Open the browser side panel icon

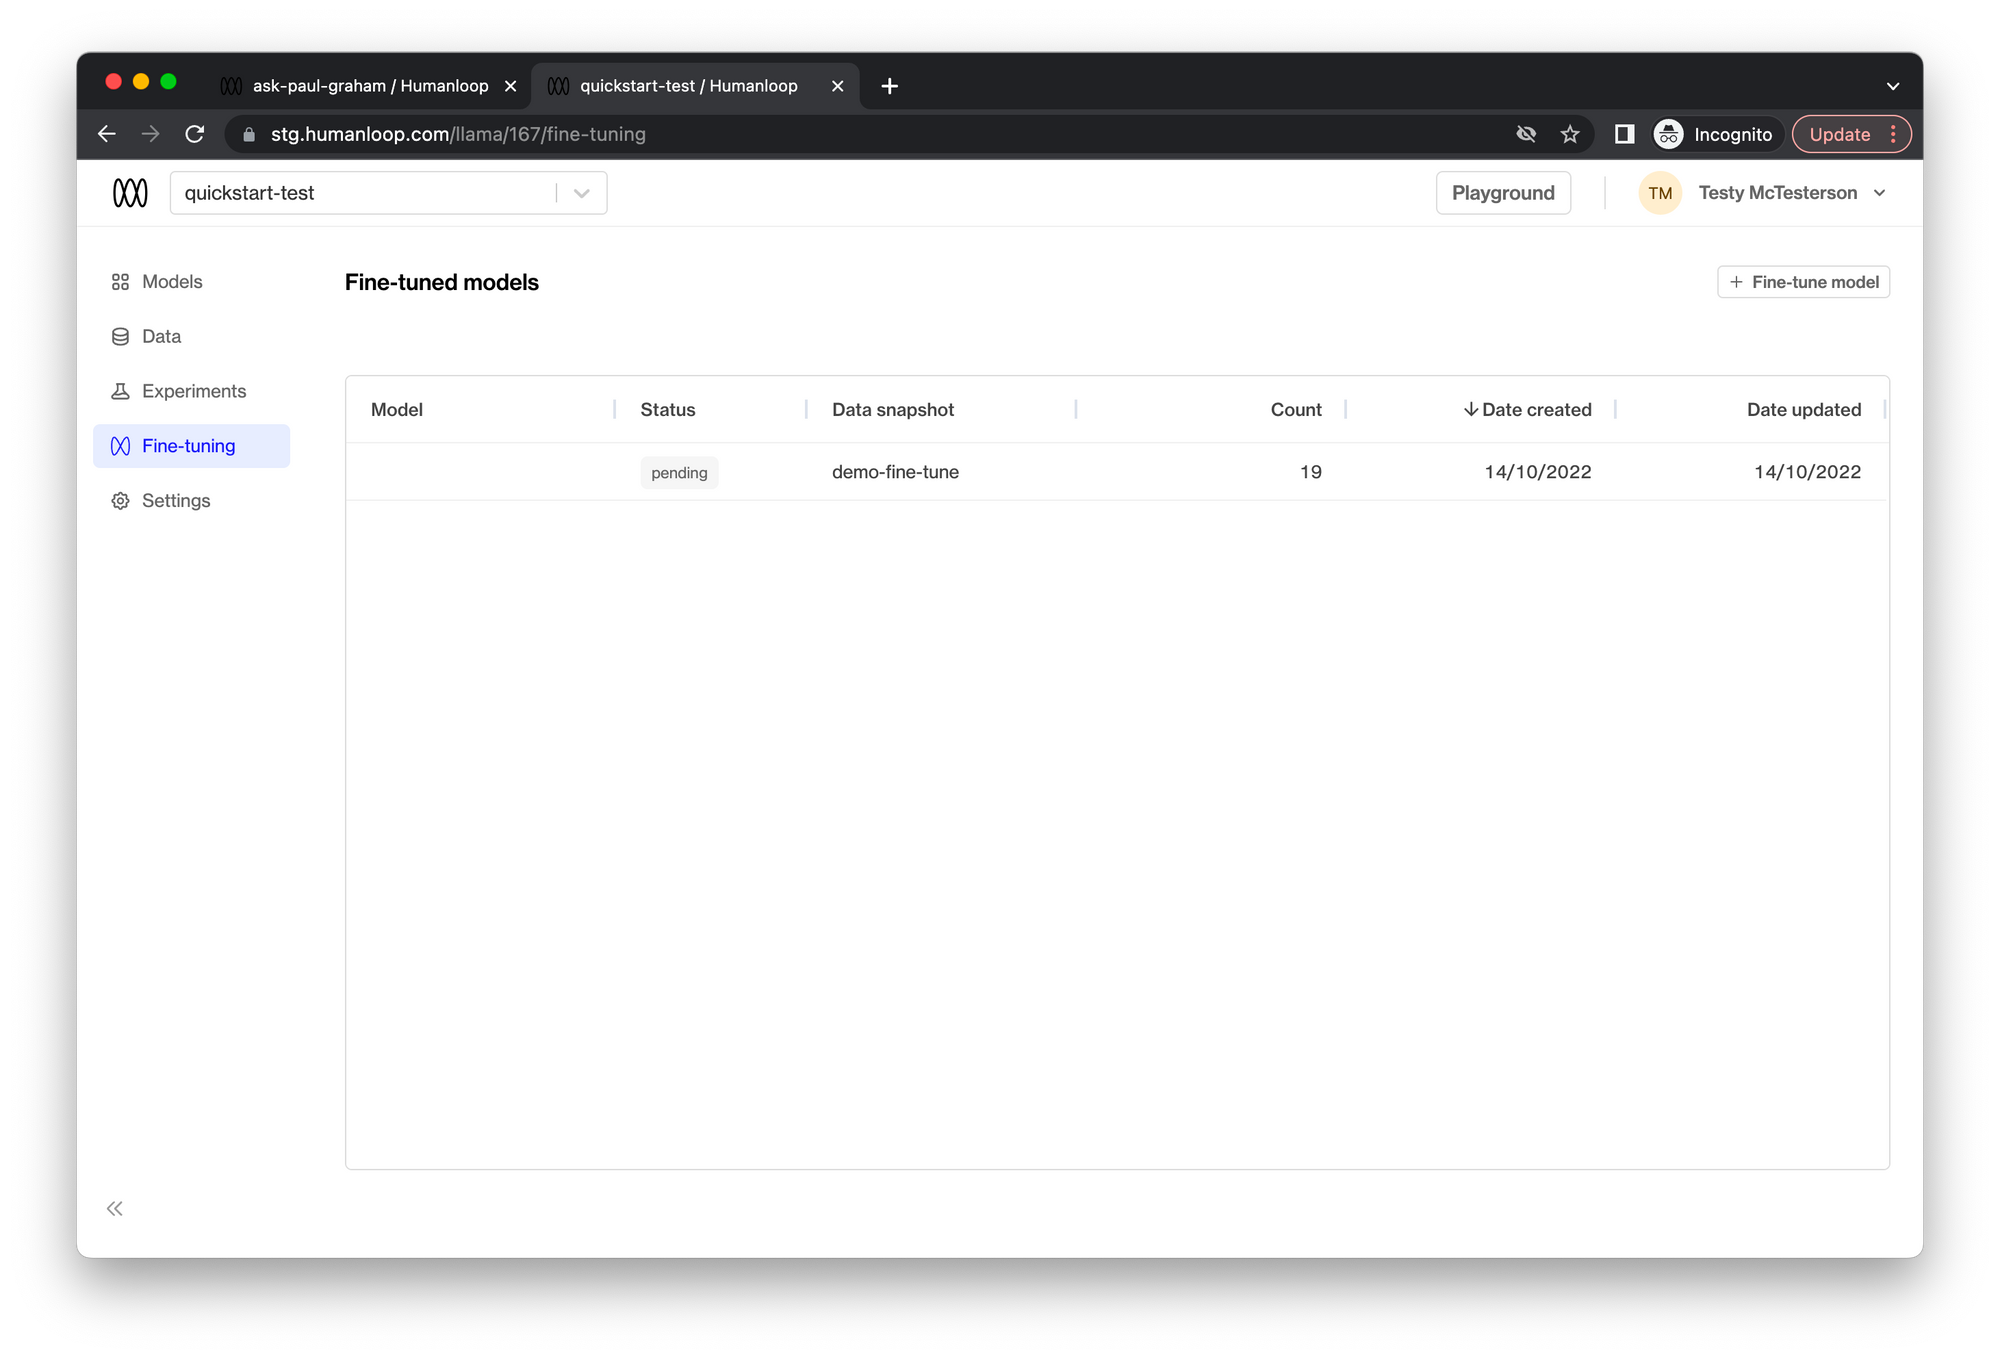point(1625,134)
